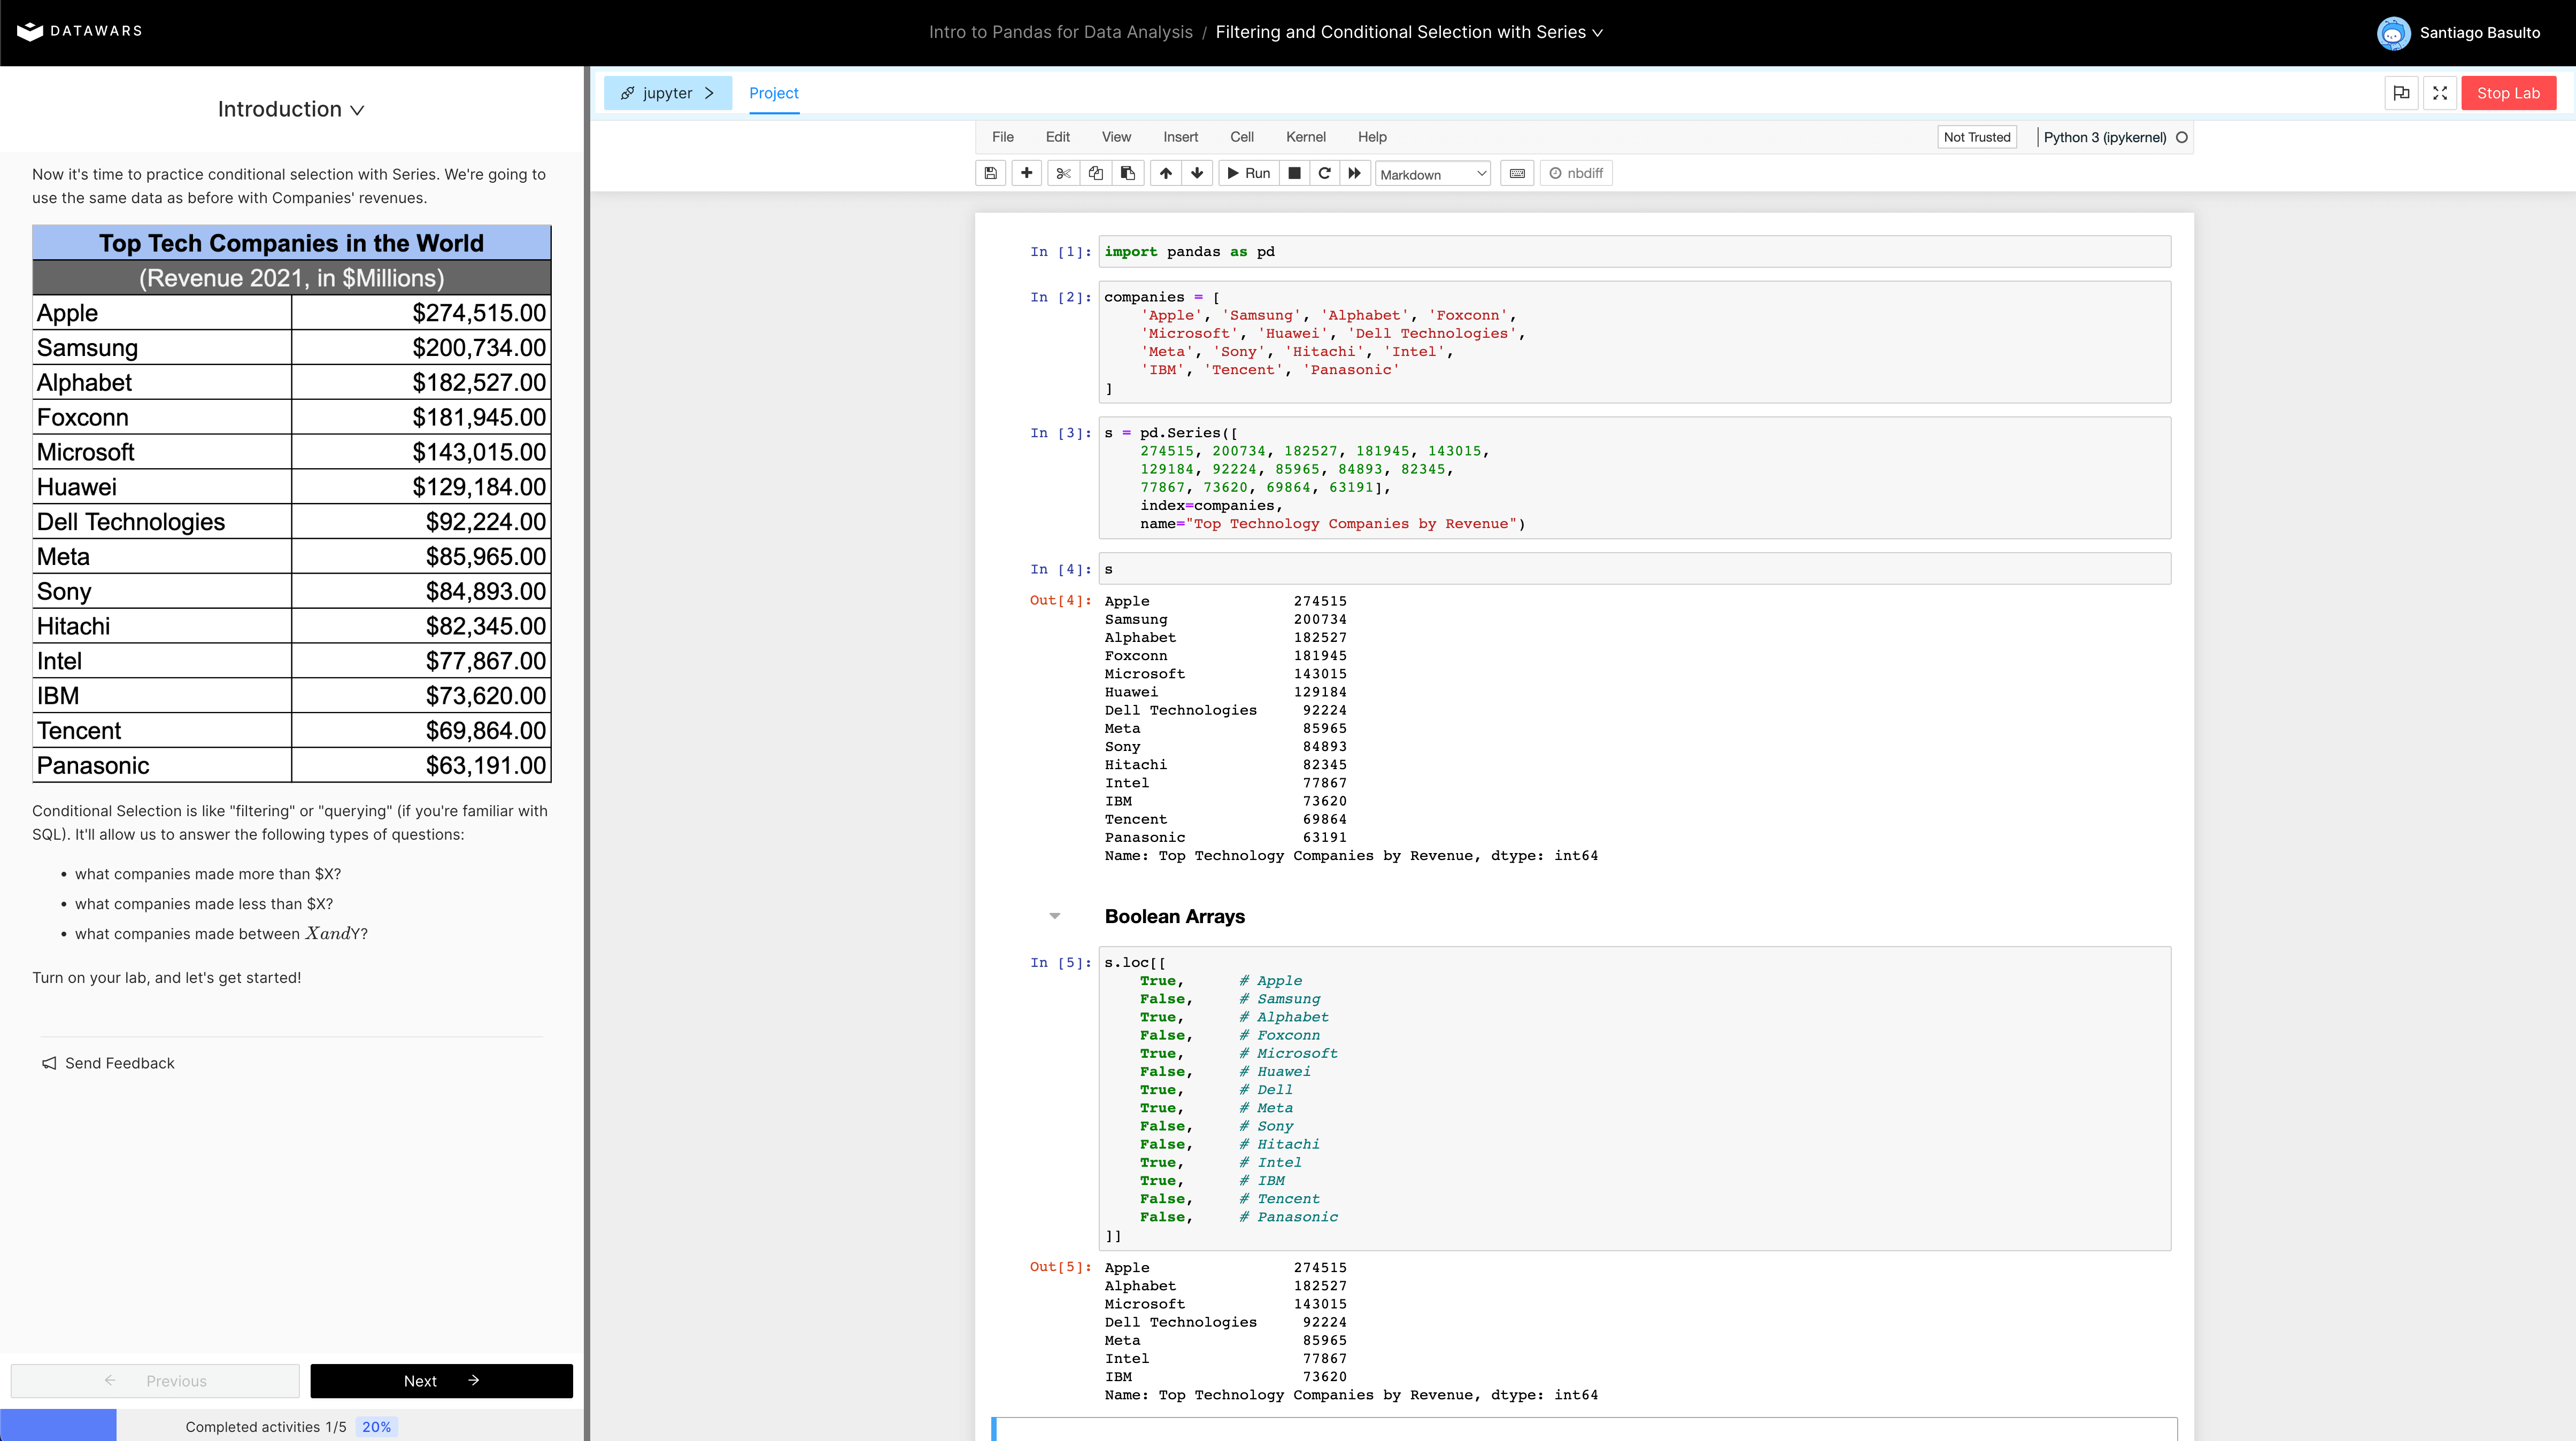Open the View menu
The image size is (2576, 1441).
point(1116,137)
